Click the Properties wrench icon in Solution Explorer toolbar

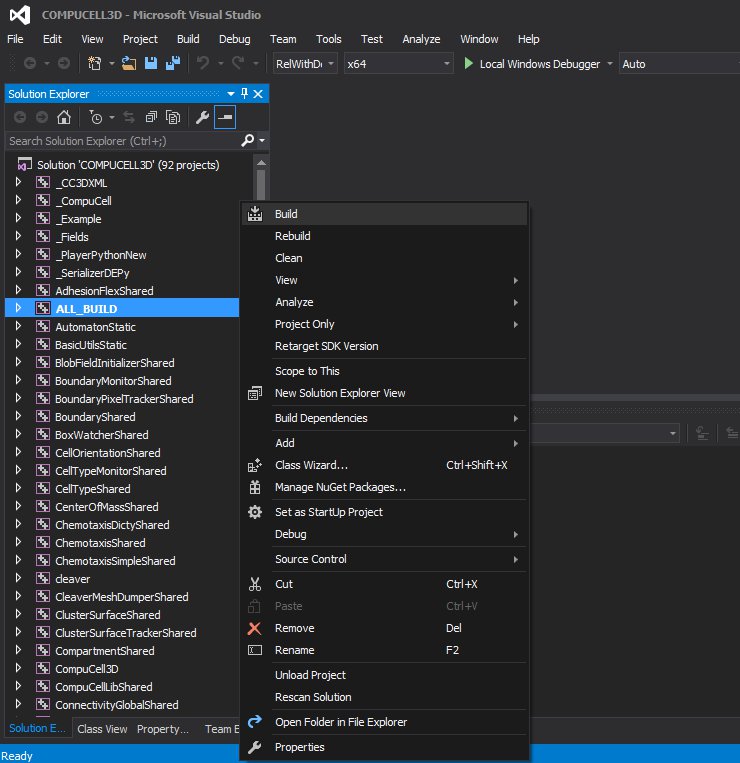tap(201, 117)
